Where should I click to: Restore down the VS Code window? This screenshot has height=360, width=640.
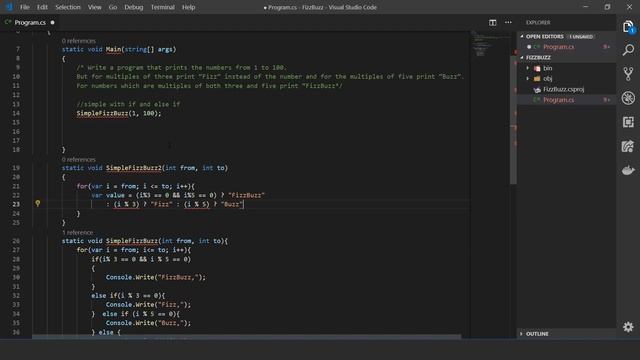tap(607, 7)
